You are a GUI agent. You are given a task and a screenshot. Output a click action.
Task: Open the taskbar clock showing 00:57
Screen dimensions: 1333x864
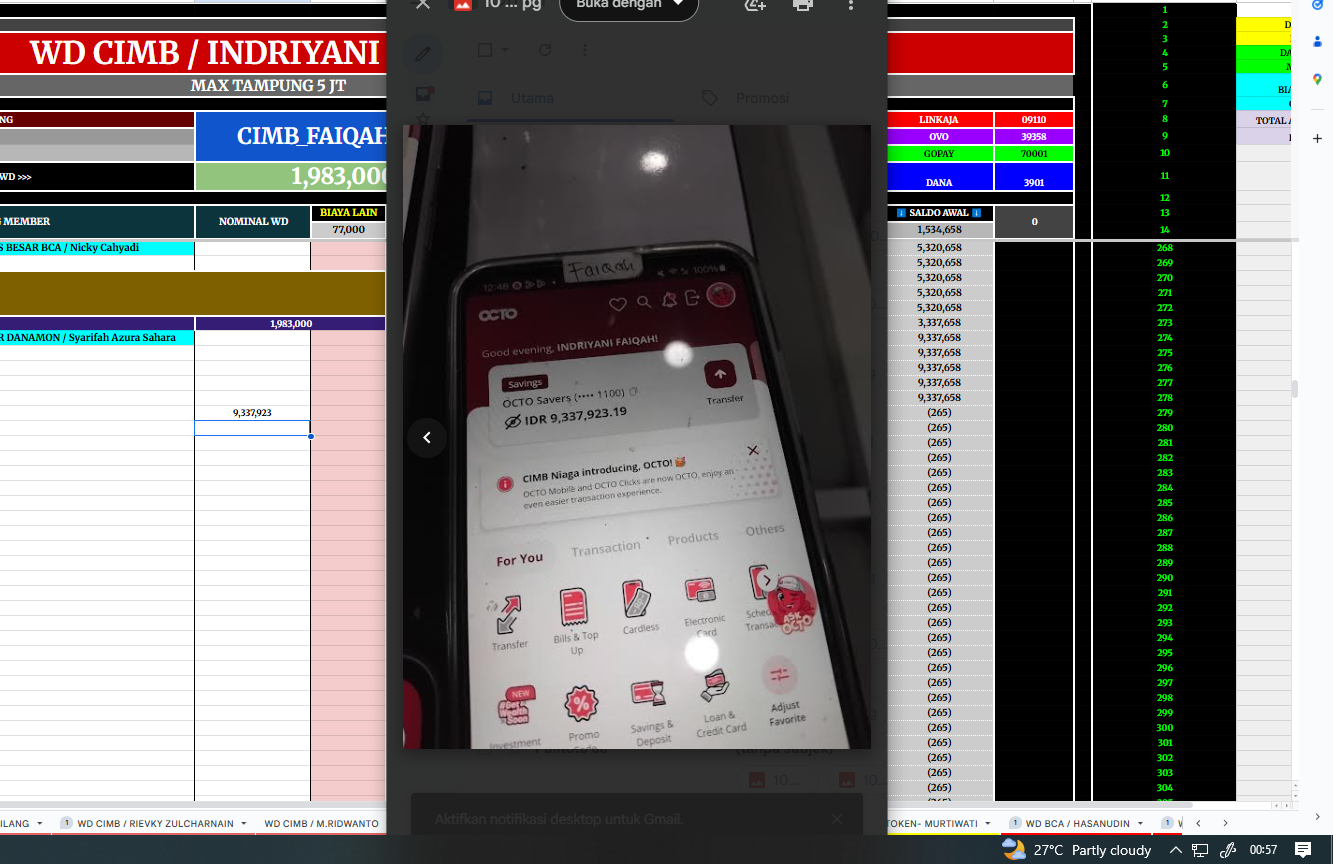tap(1263, 850)
